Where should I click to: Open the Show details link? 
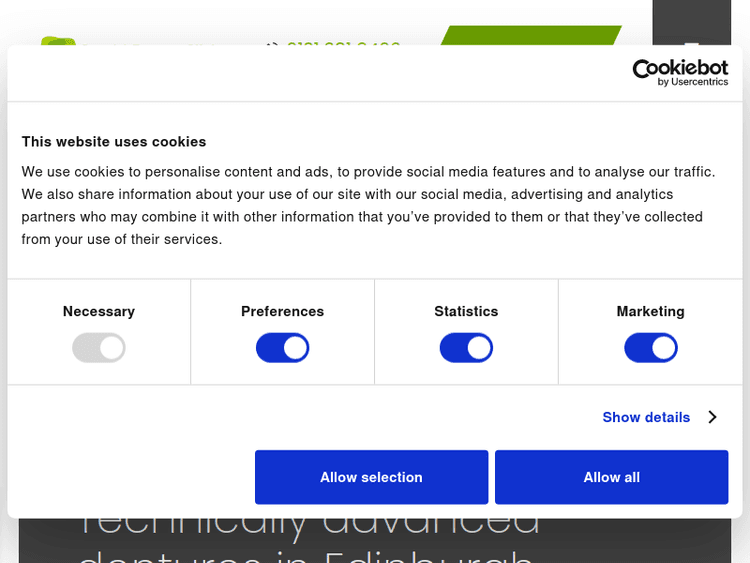(646, 417)
